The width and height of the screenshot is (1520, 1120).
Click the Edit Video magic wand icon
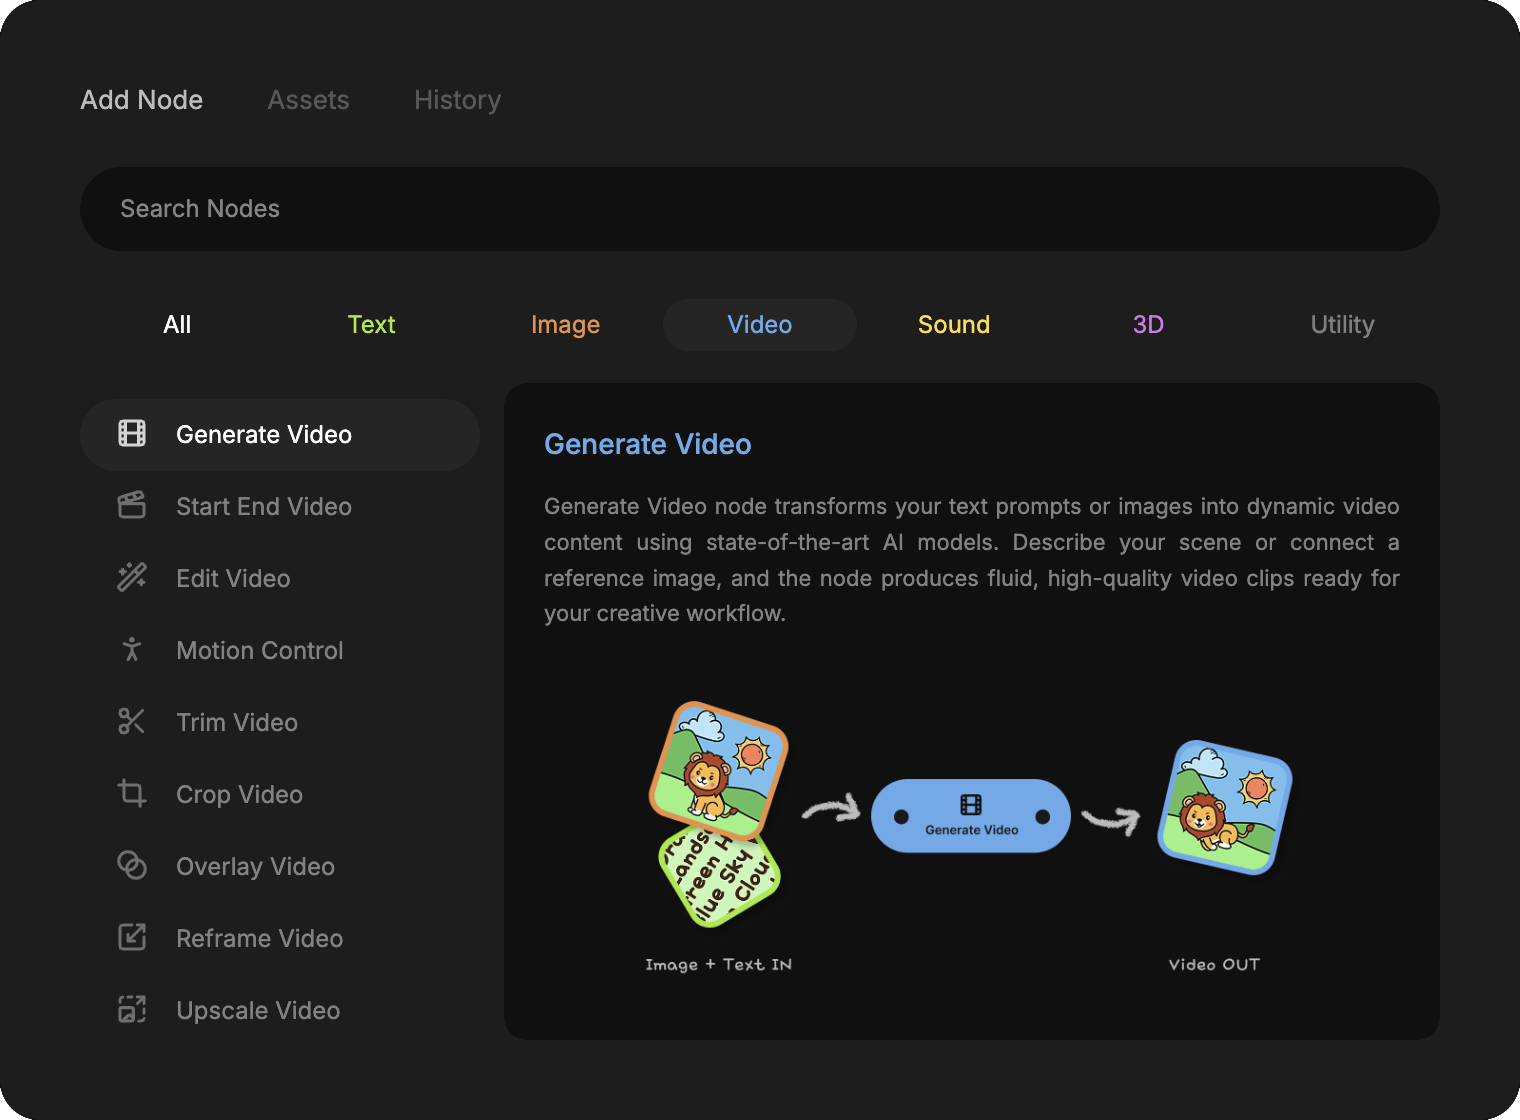point(132,578)
